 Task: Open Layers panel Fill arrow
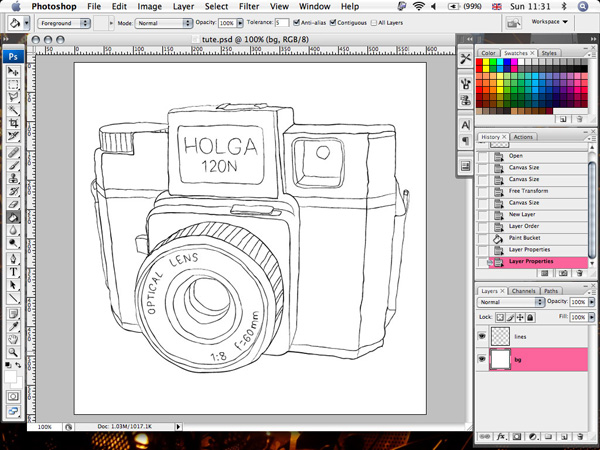[x=592, y=317]
